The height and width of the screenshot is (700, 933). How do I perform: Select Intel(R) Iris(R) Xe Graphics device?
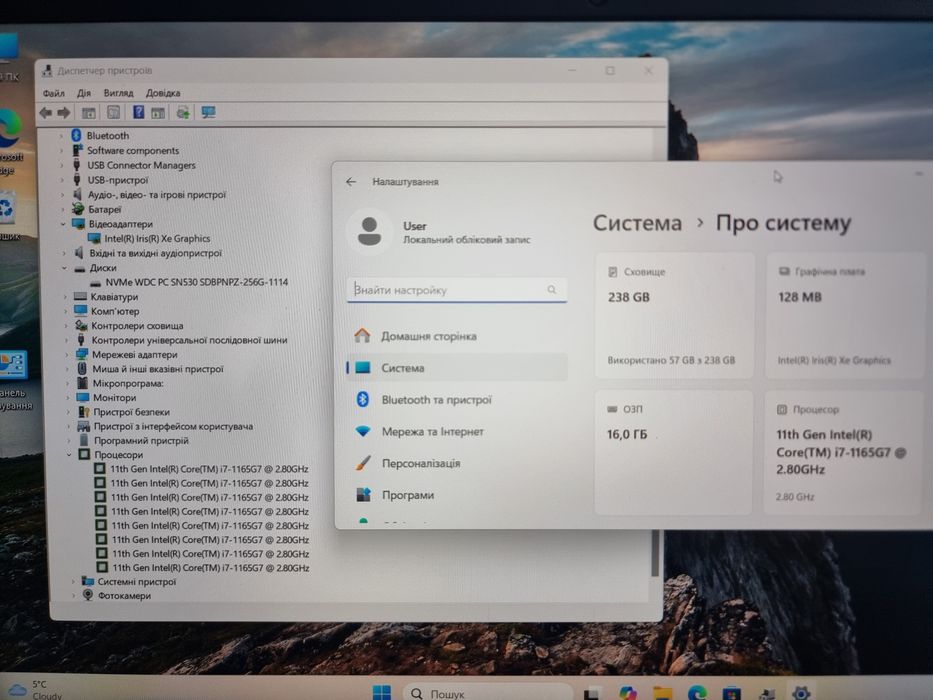(x=157, y=238)
